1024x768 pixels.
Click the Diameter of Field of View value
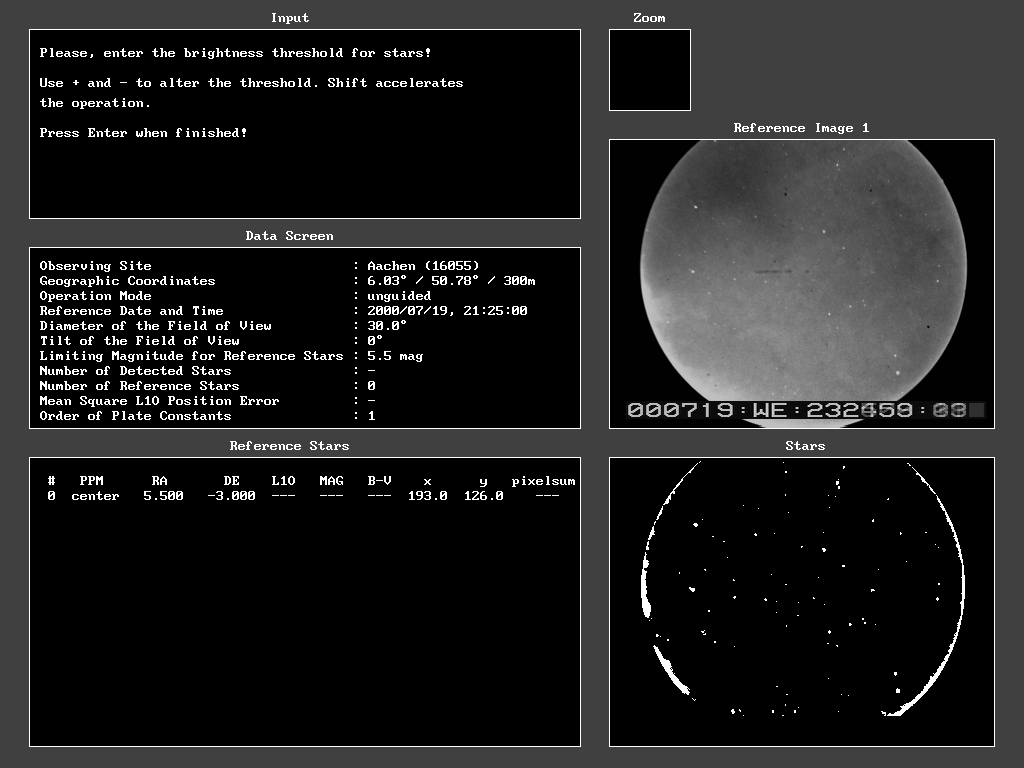click(387, 326)
